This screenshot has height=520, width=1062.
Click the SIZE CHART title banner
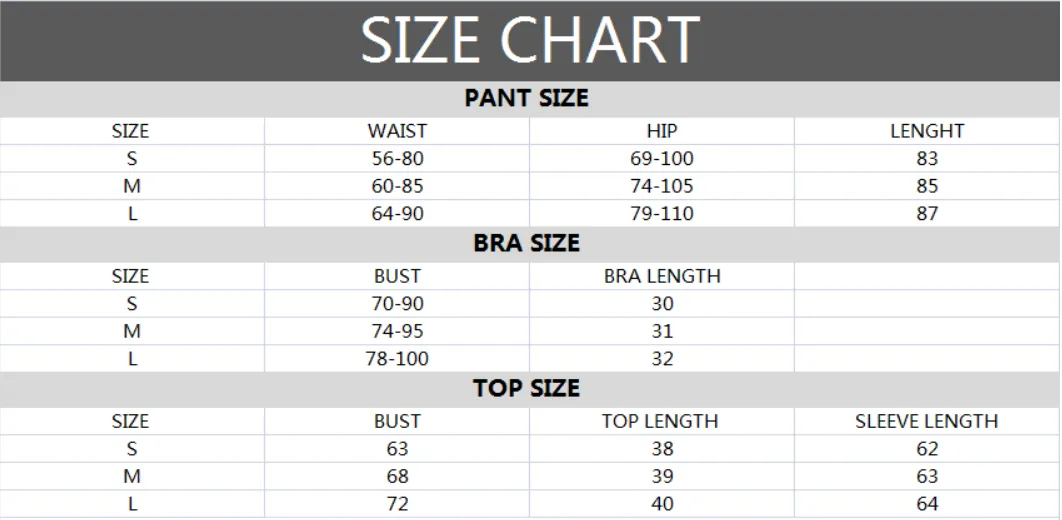point(530,41)
